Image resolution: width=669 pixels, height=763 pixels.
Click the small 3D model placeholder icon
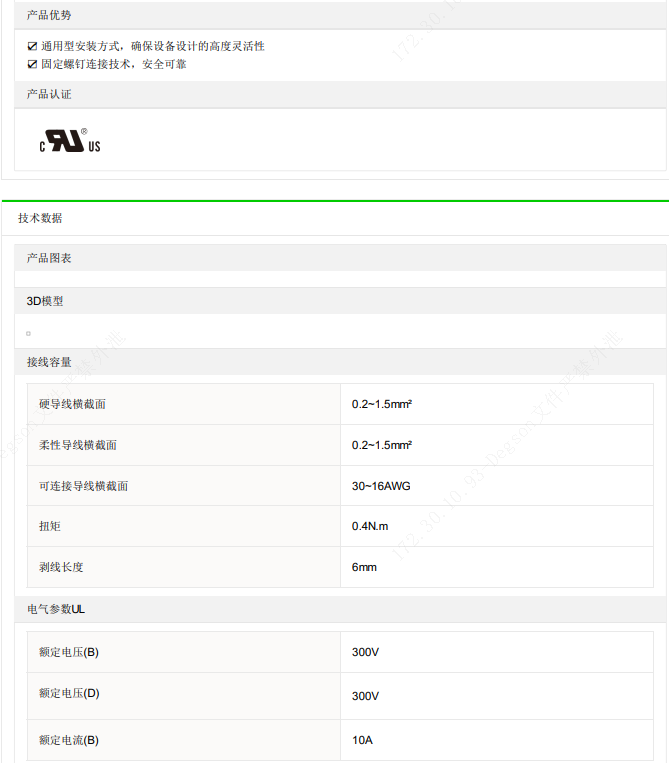(28, 333)
